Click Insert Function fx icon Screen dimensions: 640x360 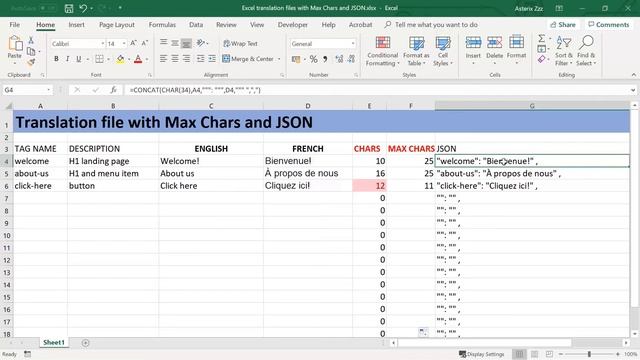pos(113,90)
